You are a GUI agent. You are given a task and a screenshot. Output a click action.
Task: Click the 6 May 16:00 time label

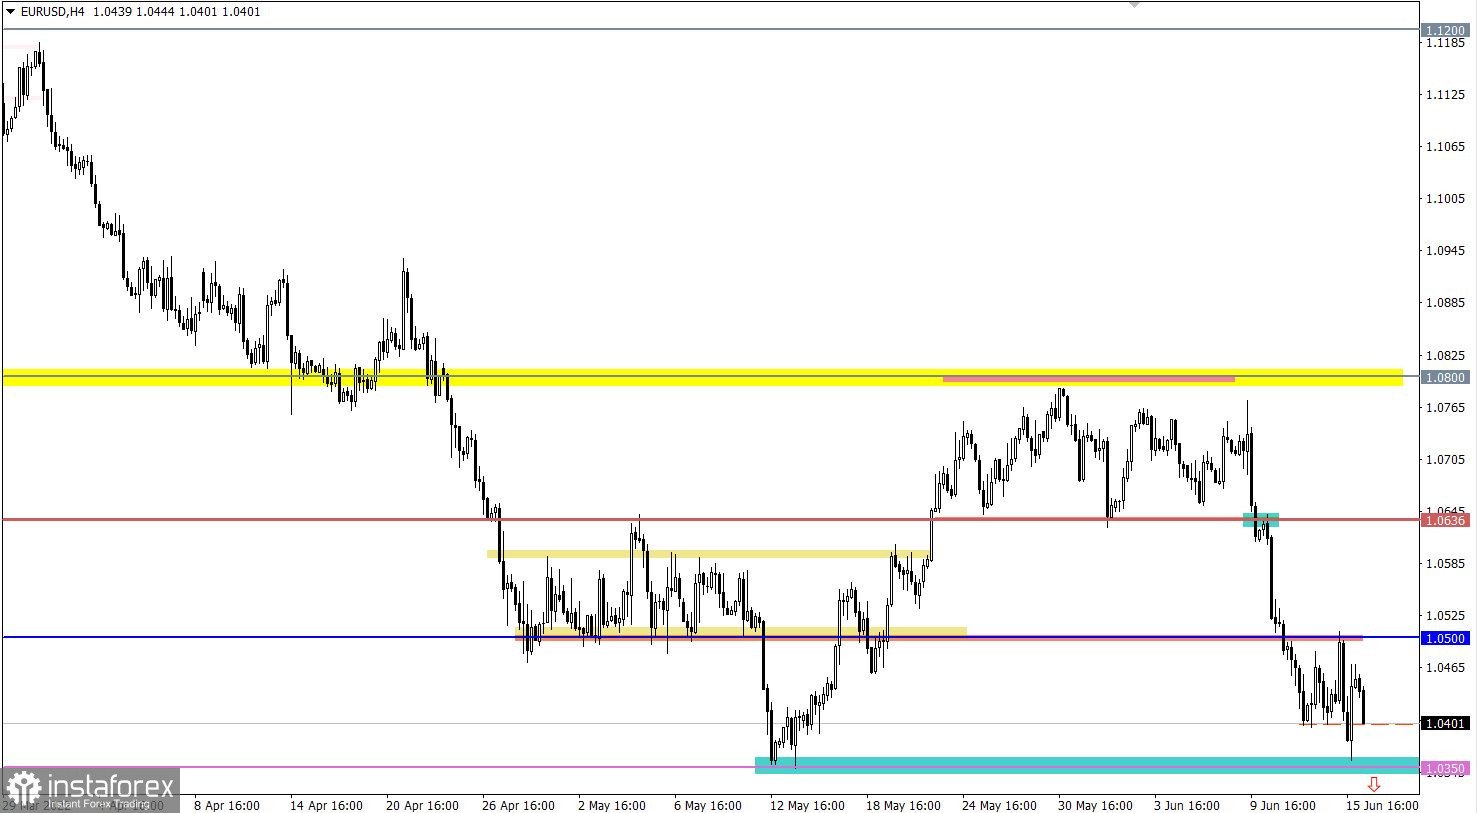click(x=708, y=805)
